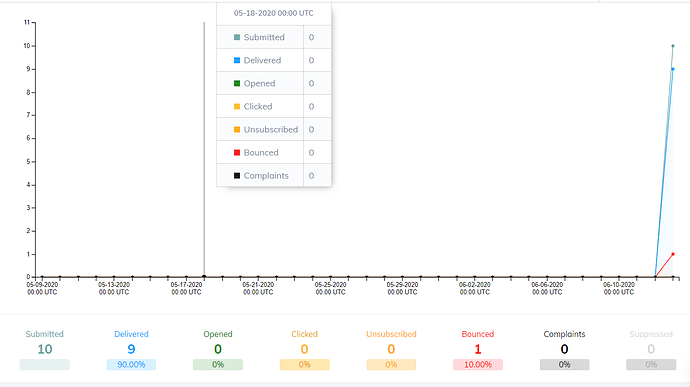This screenshot has height=387, width=690.
Task: Click the Complaints total of 0
Action: (x=564, y=349)
